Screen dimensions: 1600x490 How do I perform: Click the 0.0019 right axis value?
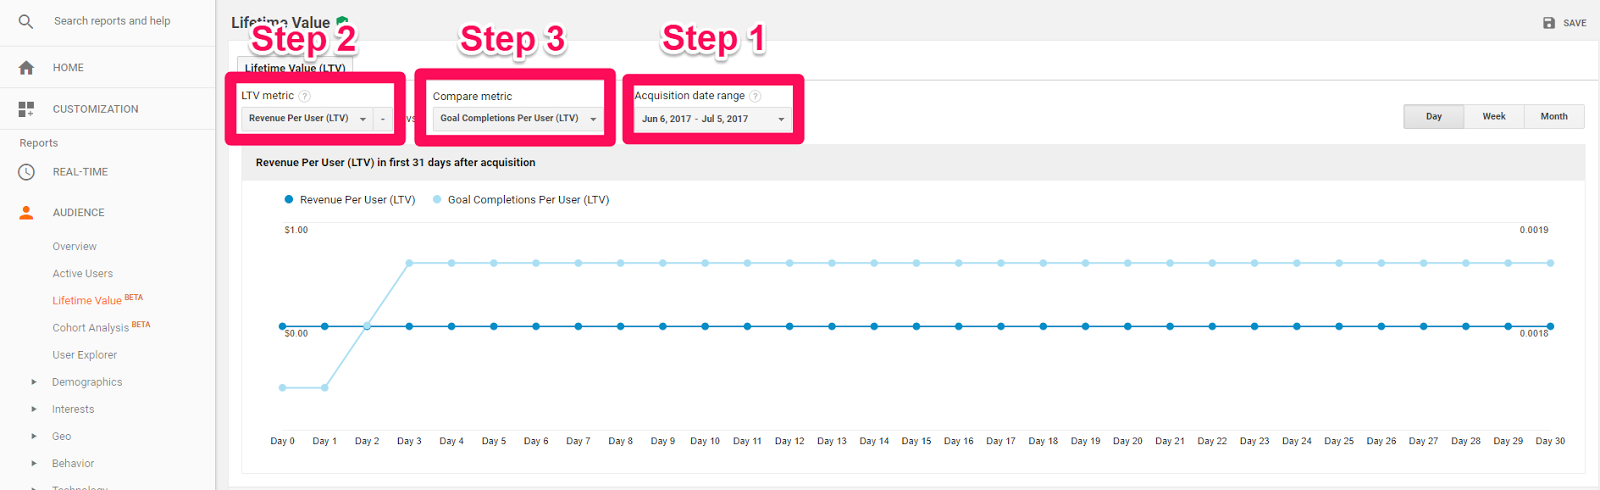coord(1534,230)
